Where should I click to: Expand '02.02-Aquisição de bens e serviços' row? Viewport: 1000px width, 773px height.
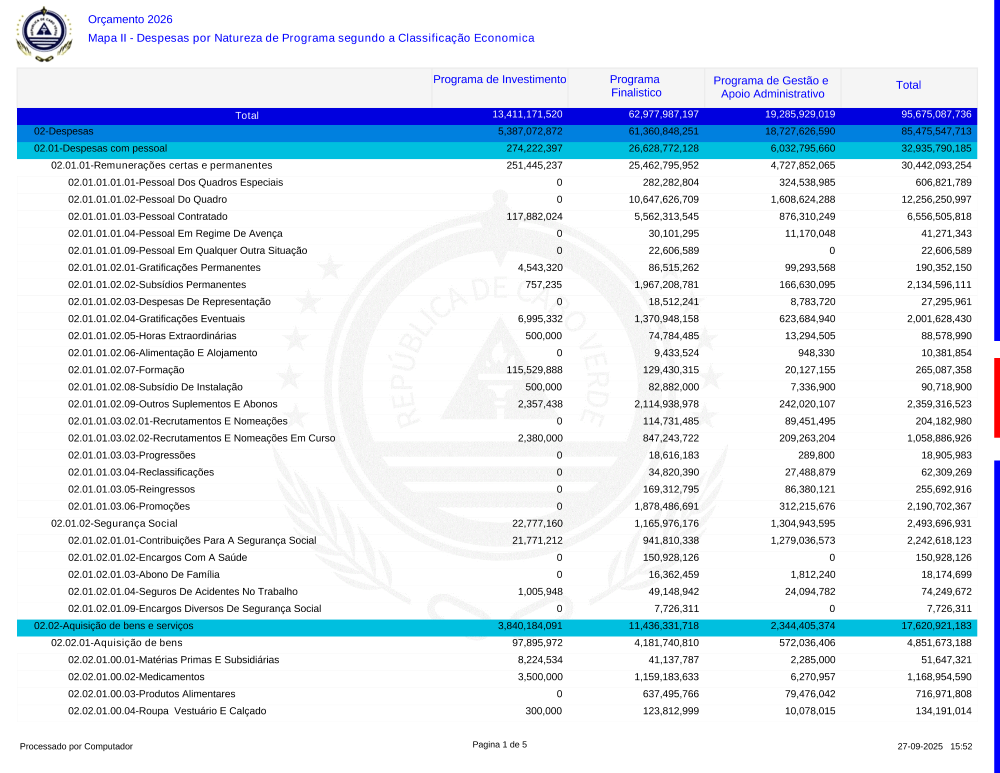[113, 625]
